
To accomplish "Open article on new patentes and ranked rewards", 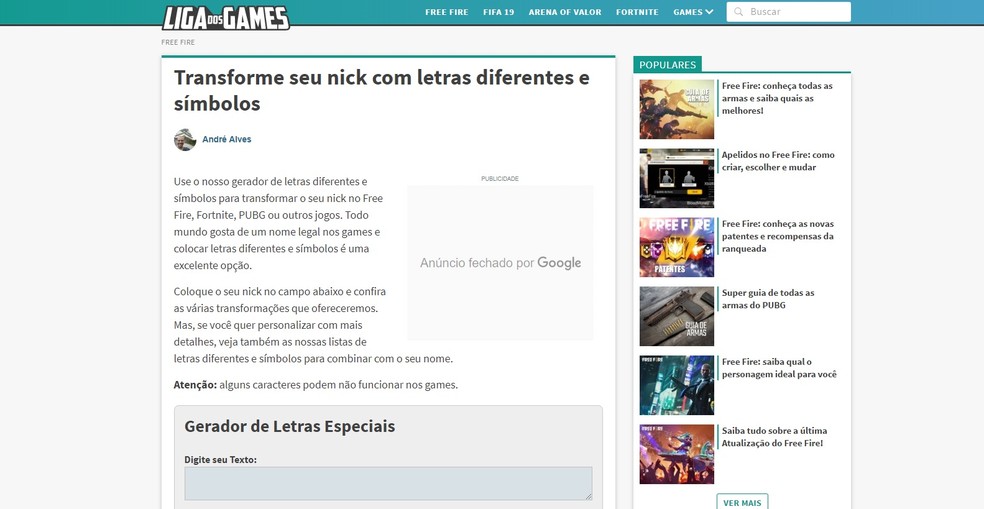I will tap(778, 236).
